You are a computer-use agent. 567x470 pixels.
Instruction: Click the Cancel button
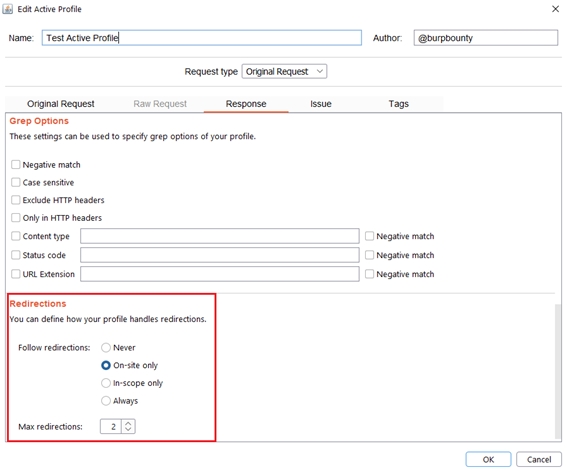[539, 460]
